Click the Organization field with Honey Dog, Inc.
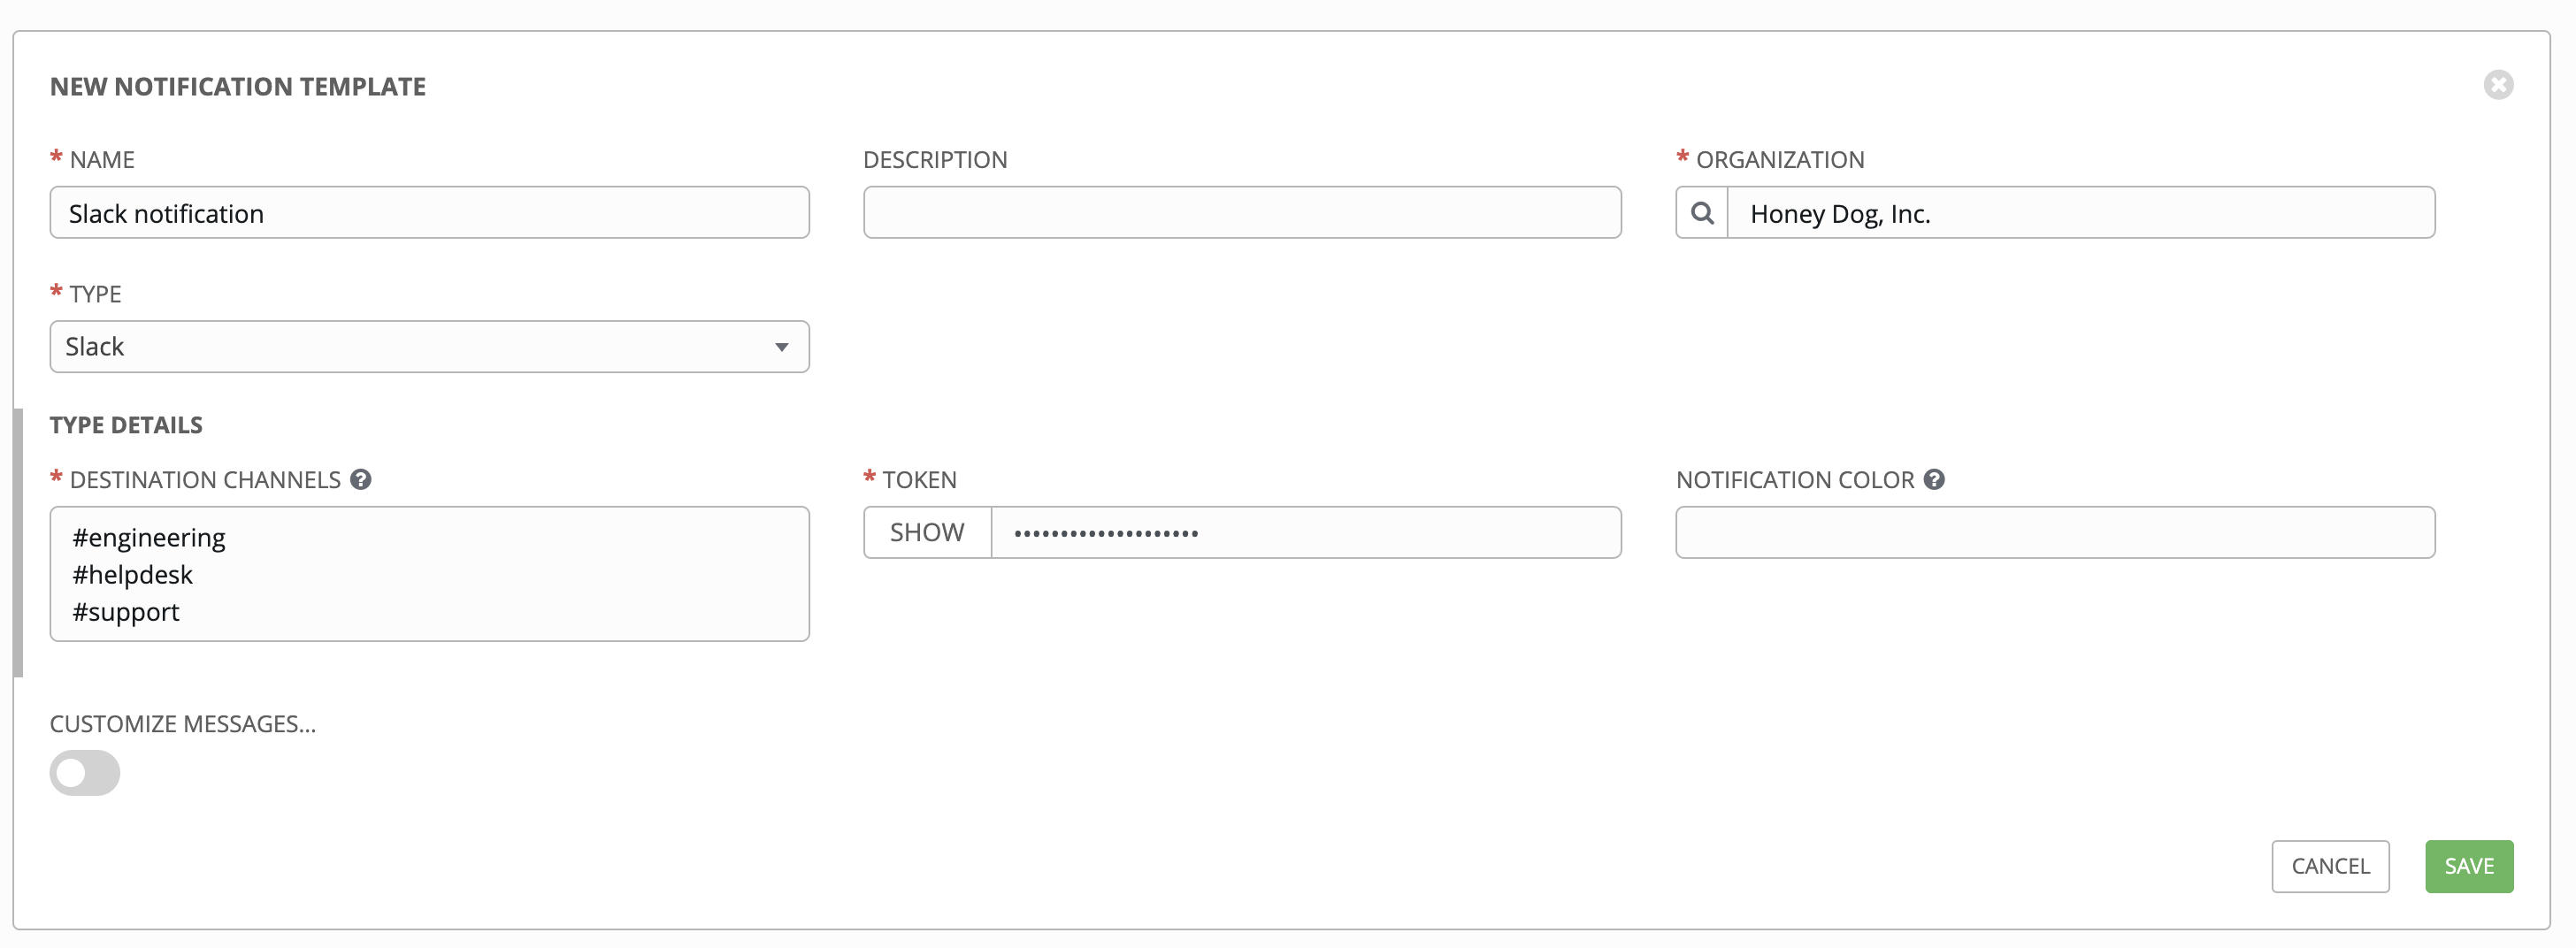2576x948 pixels. (x=2080, y=213)
